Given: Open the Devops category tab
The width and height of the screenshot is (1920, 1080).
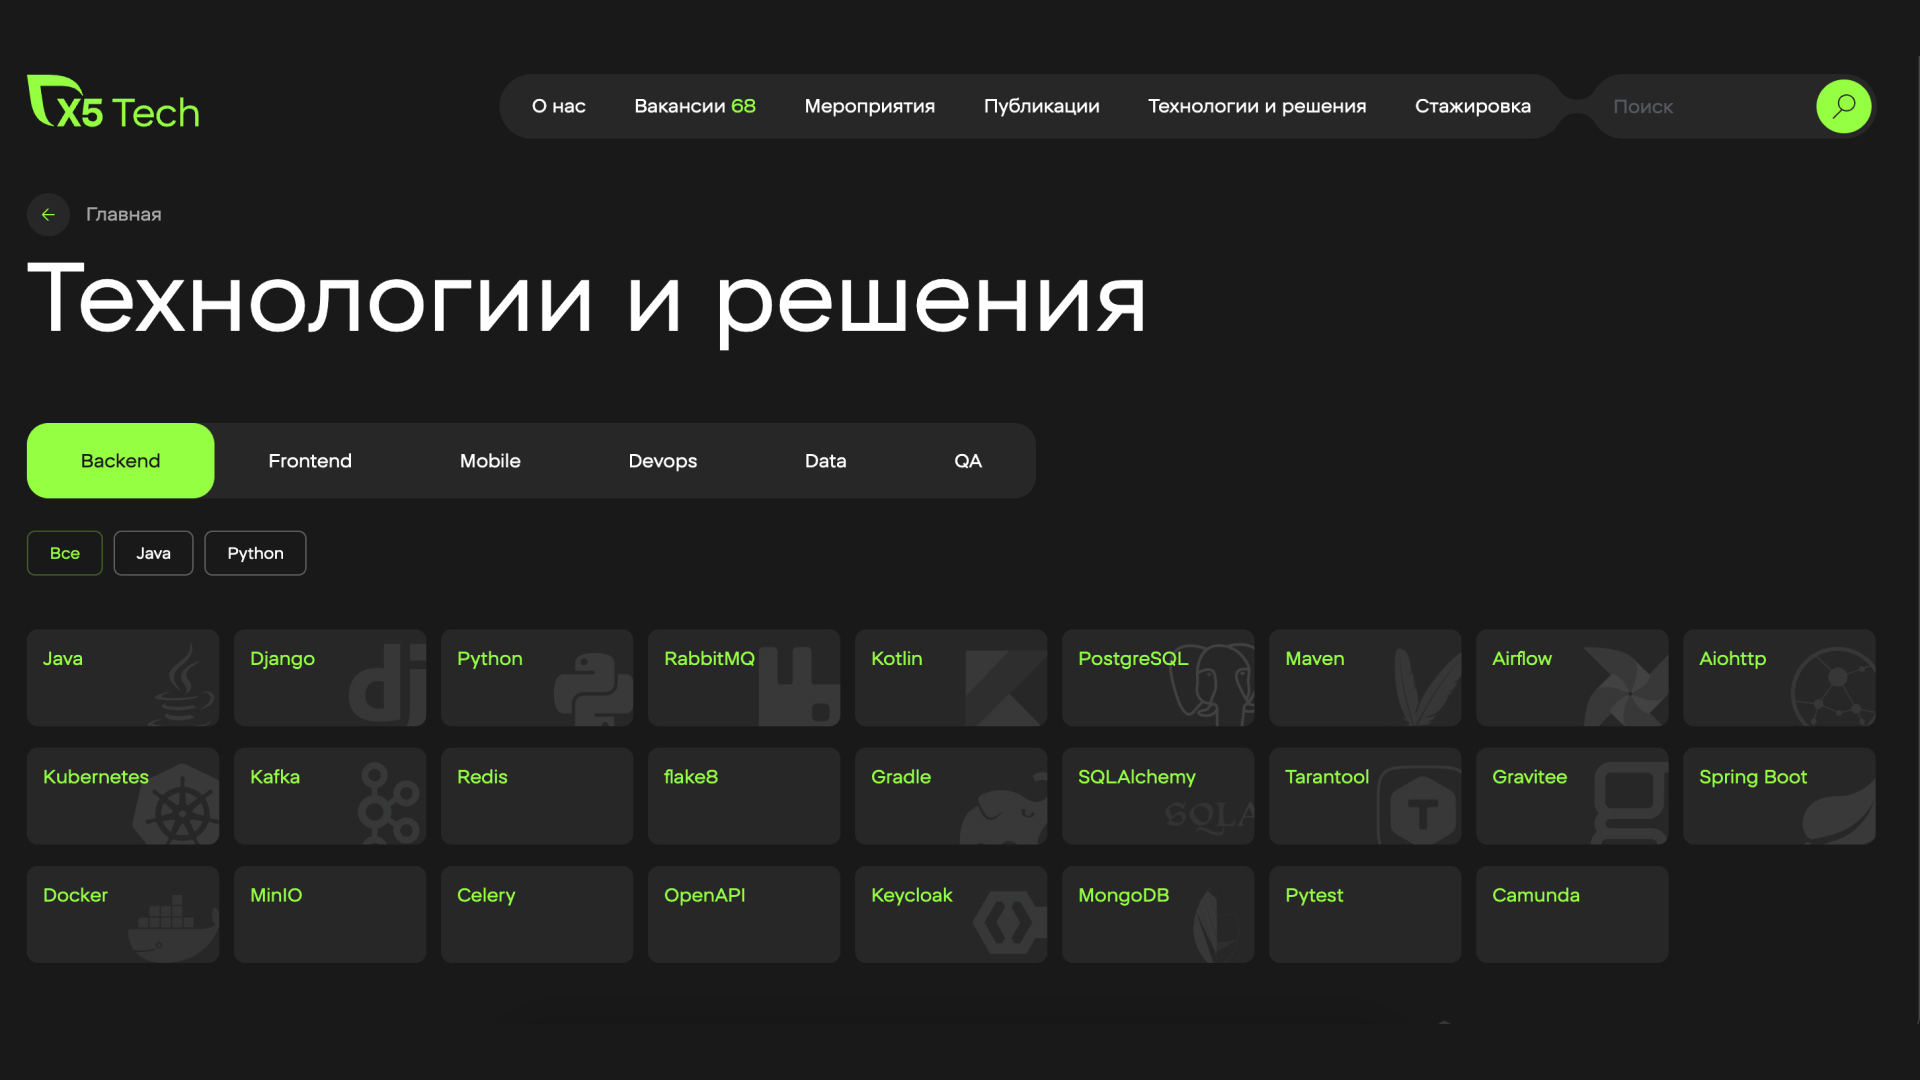Looking at the screenshot, I should pyautogui.click(x=662, y=460).
